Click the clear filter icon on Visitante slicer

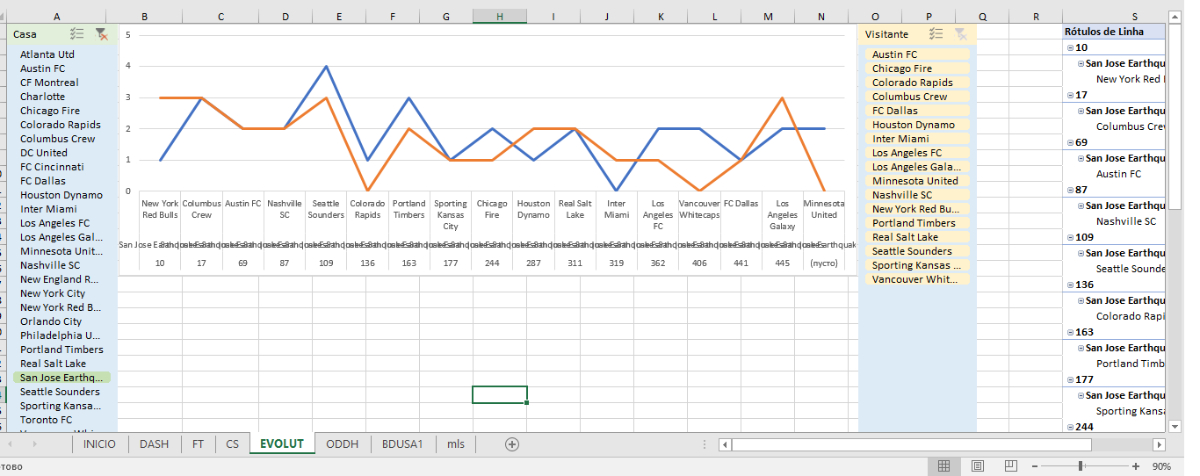pyautogui.click(x=960, y=34)
